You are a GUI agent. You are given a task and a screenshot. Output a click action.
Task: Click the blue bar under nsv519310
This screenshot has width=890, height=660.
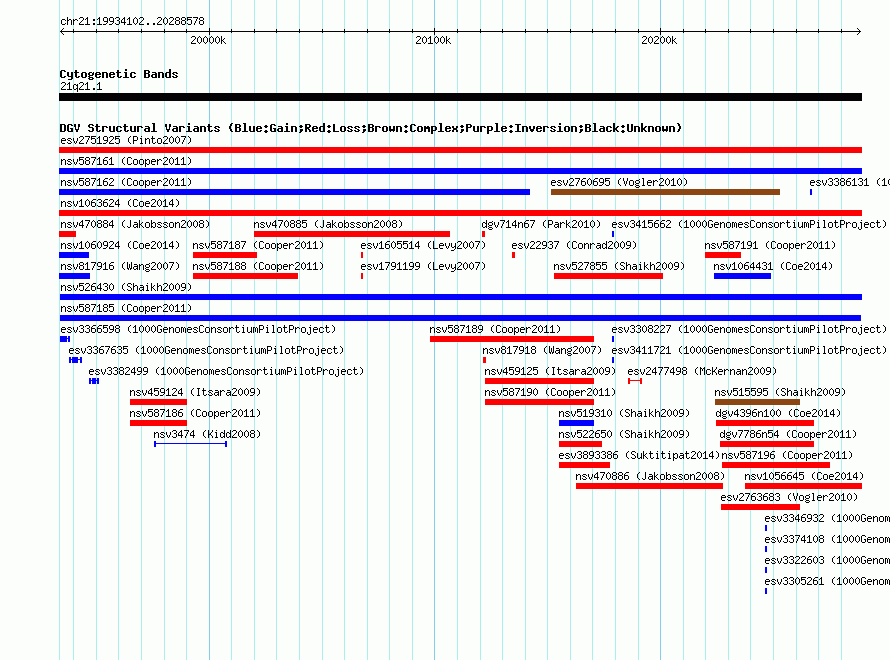tap(576, 423)
